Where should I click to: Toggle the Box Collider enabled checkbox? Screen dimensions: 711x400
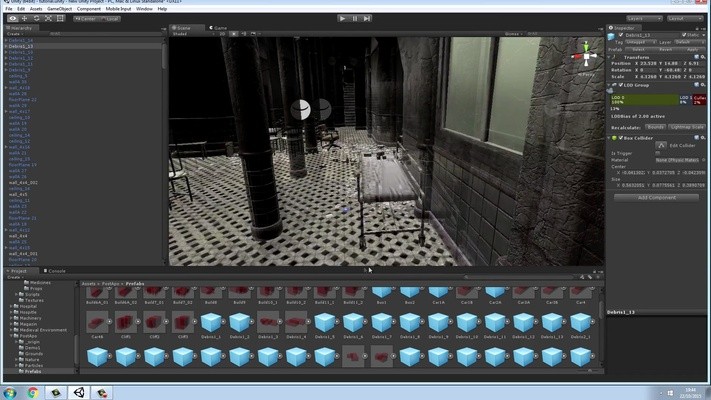(621, 138)
